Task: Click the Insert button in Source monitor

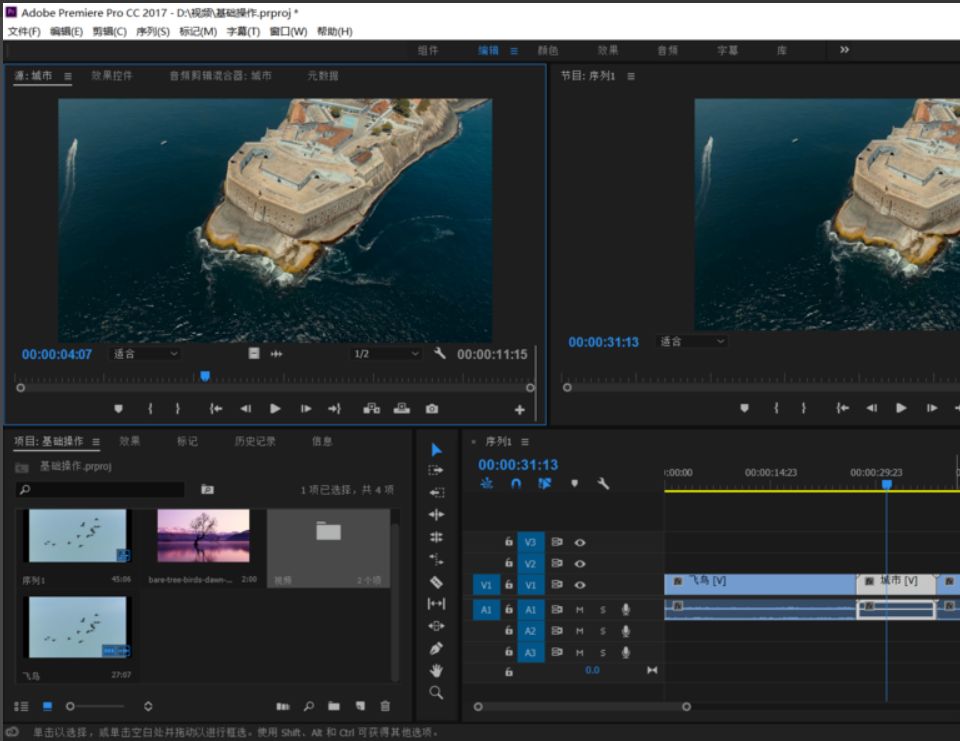Action: coord(372,408)
